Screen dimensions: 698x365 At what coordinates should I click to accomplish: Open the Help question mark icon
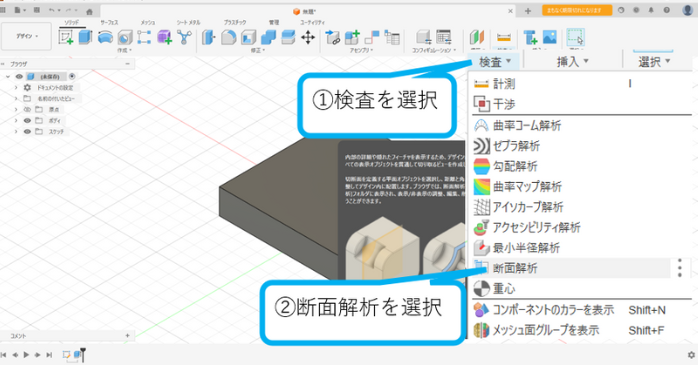(x=666, y=10)
